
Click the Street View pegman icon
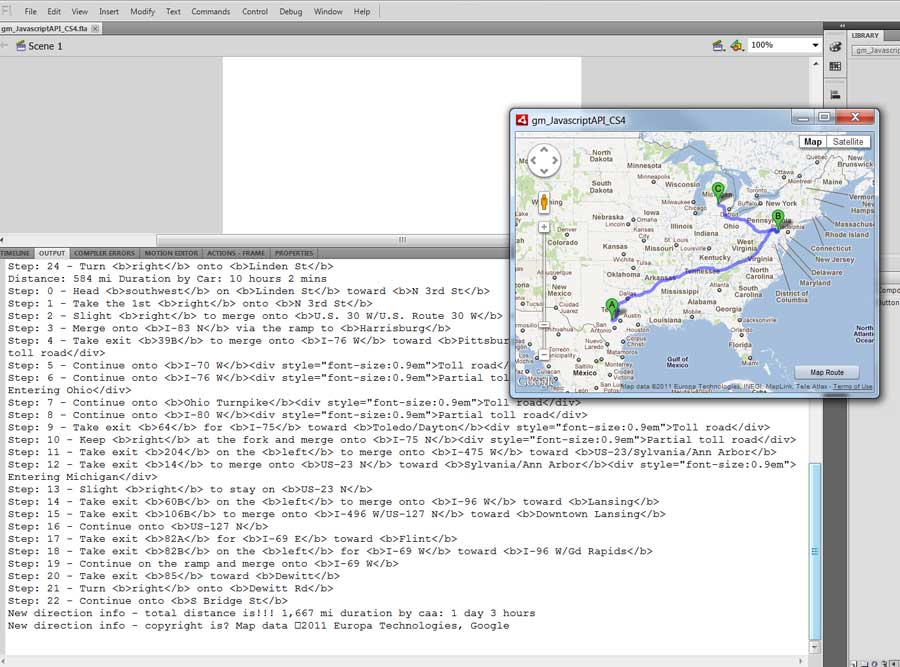(x=544, y=203)
